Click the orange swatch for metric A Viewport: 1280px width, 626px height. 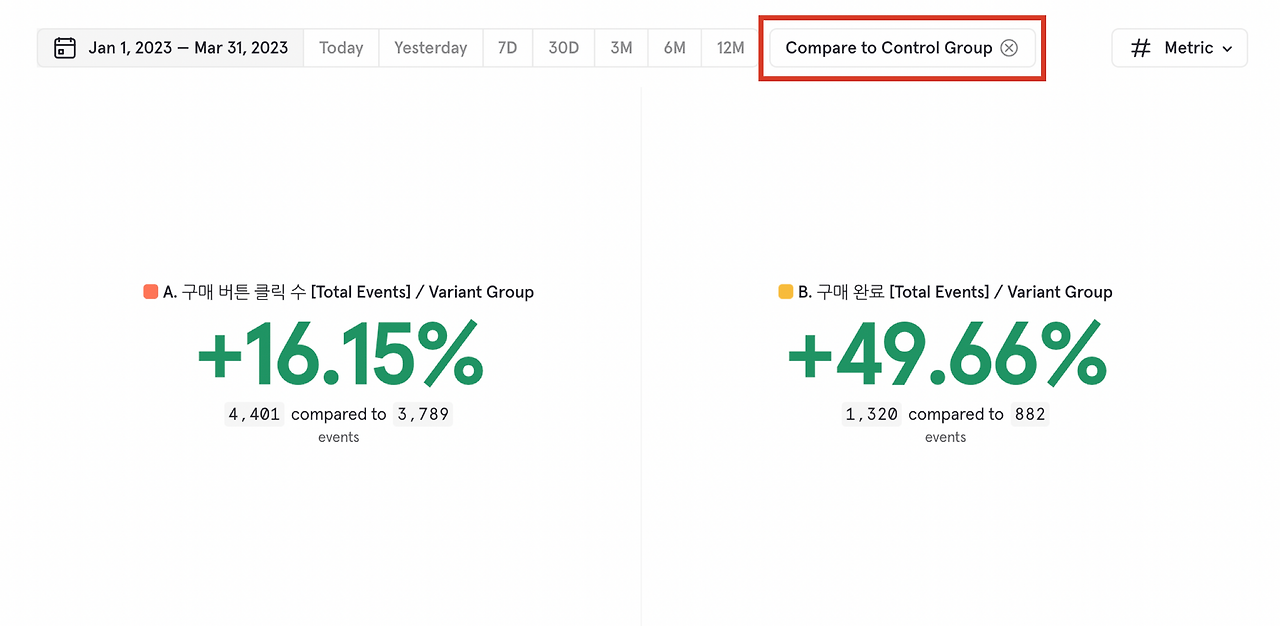coord(151,292)
